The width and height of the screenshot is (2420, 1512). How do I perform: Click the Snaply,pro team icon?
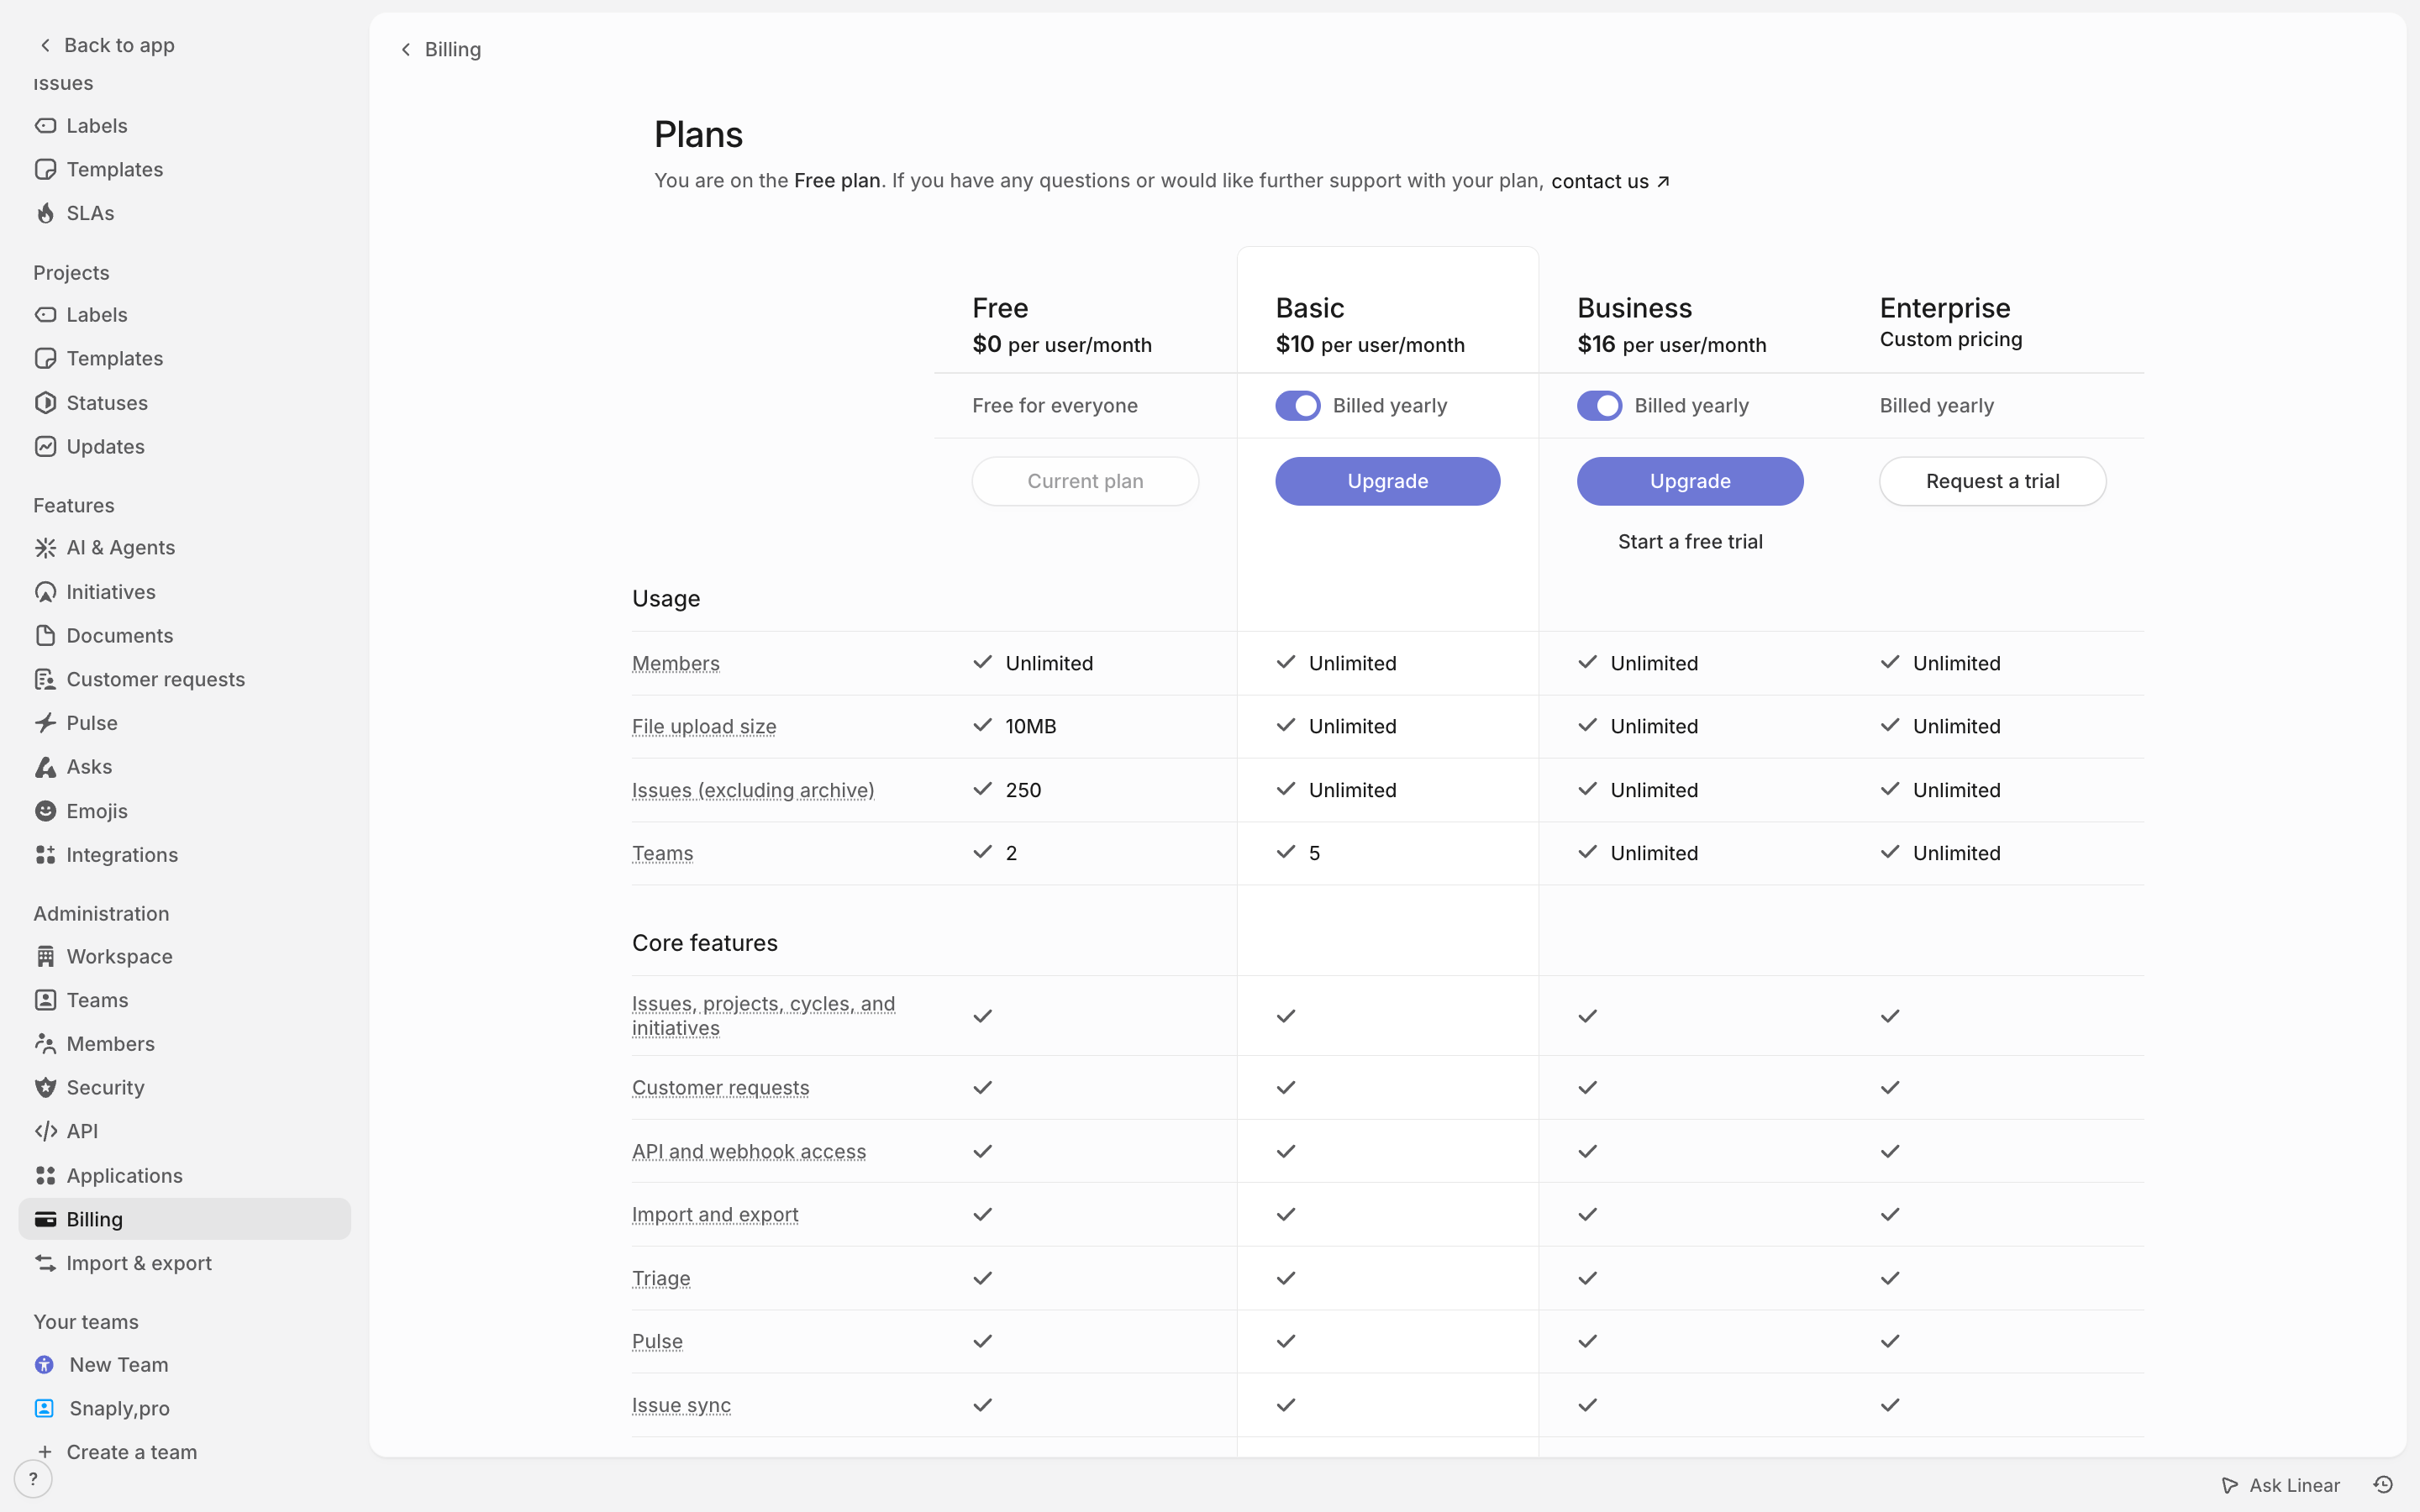click(44, 1408)
